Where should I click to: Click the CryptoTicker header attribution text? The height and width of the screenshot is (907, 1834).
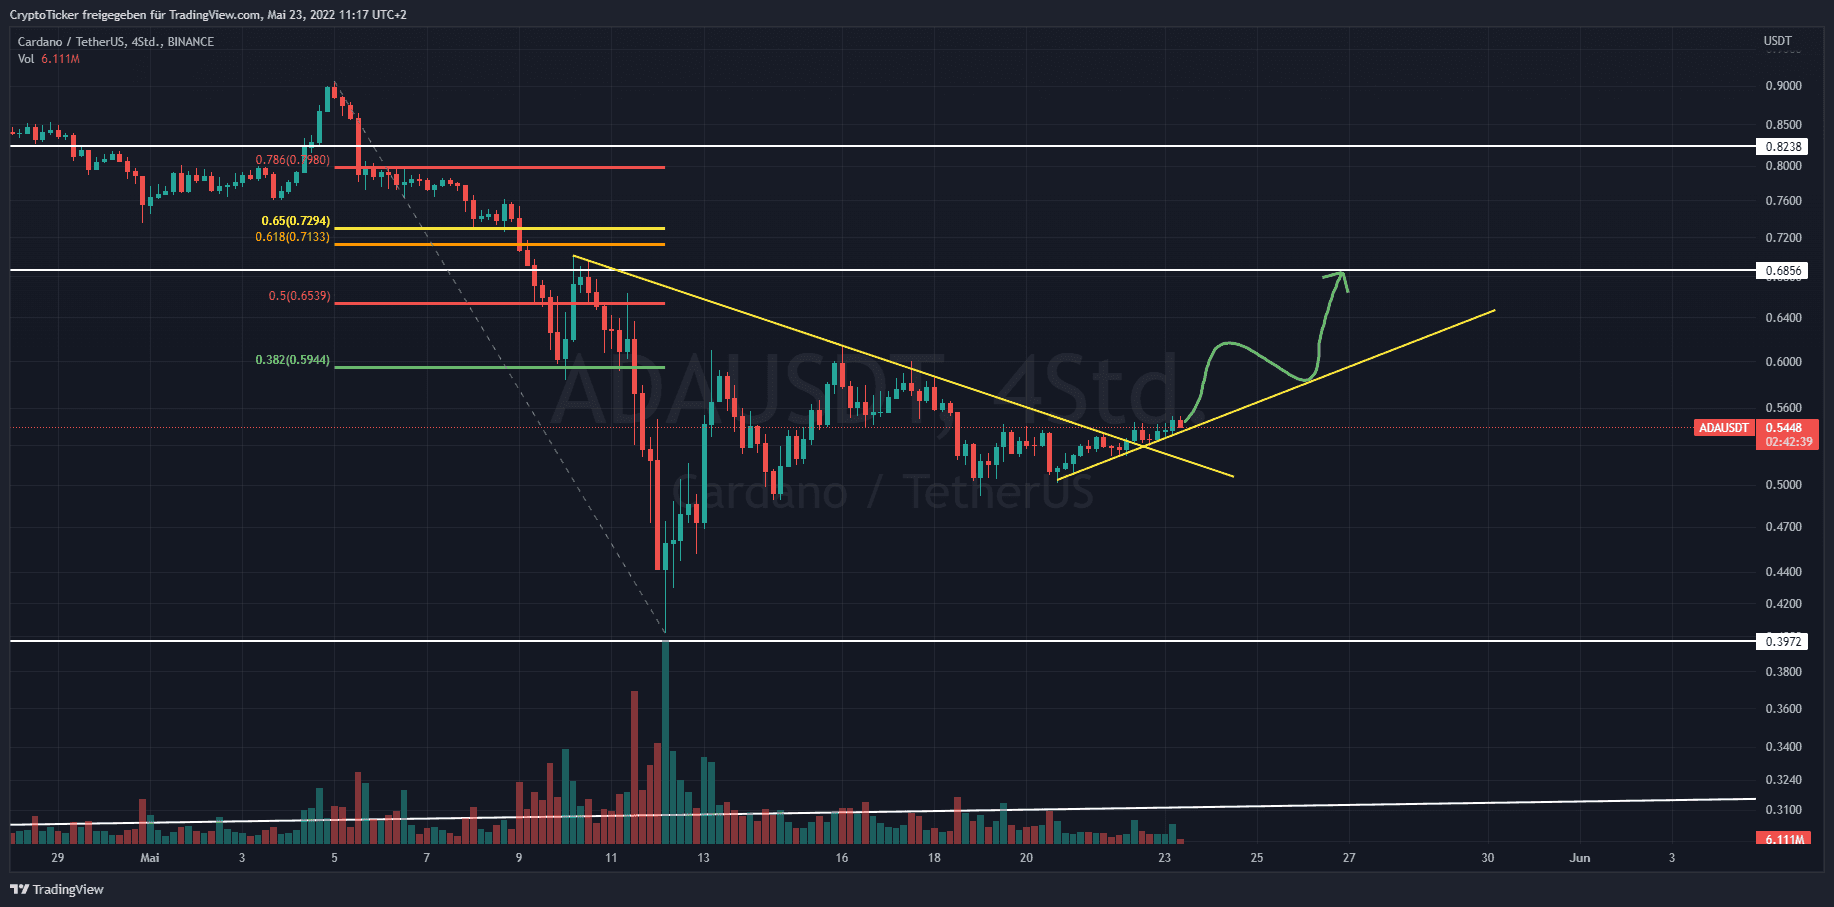[x=208, y=15]
